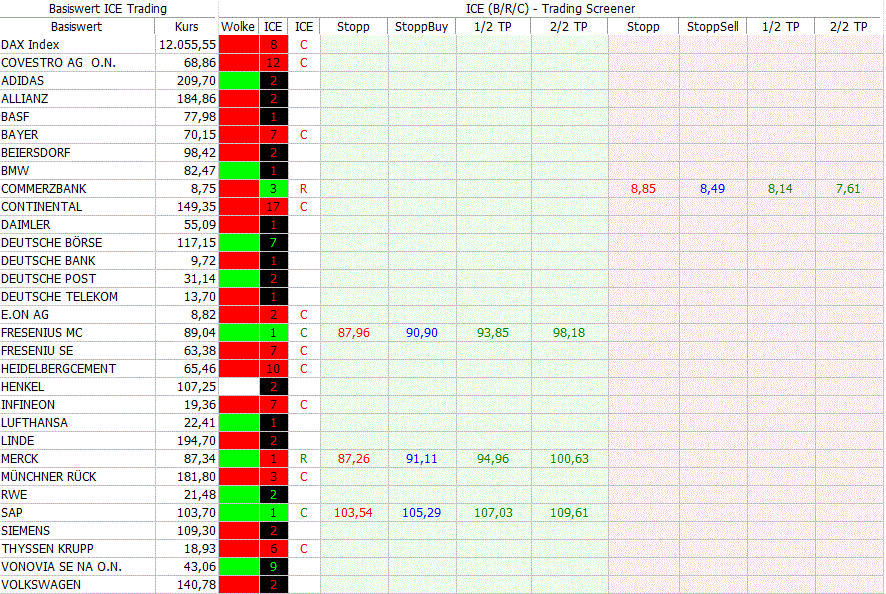
Task: Click Heidelbergcement ICE count cell 10
Action: pyautogui.click(x=273, y=369)
